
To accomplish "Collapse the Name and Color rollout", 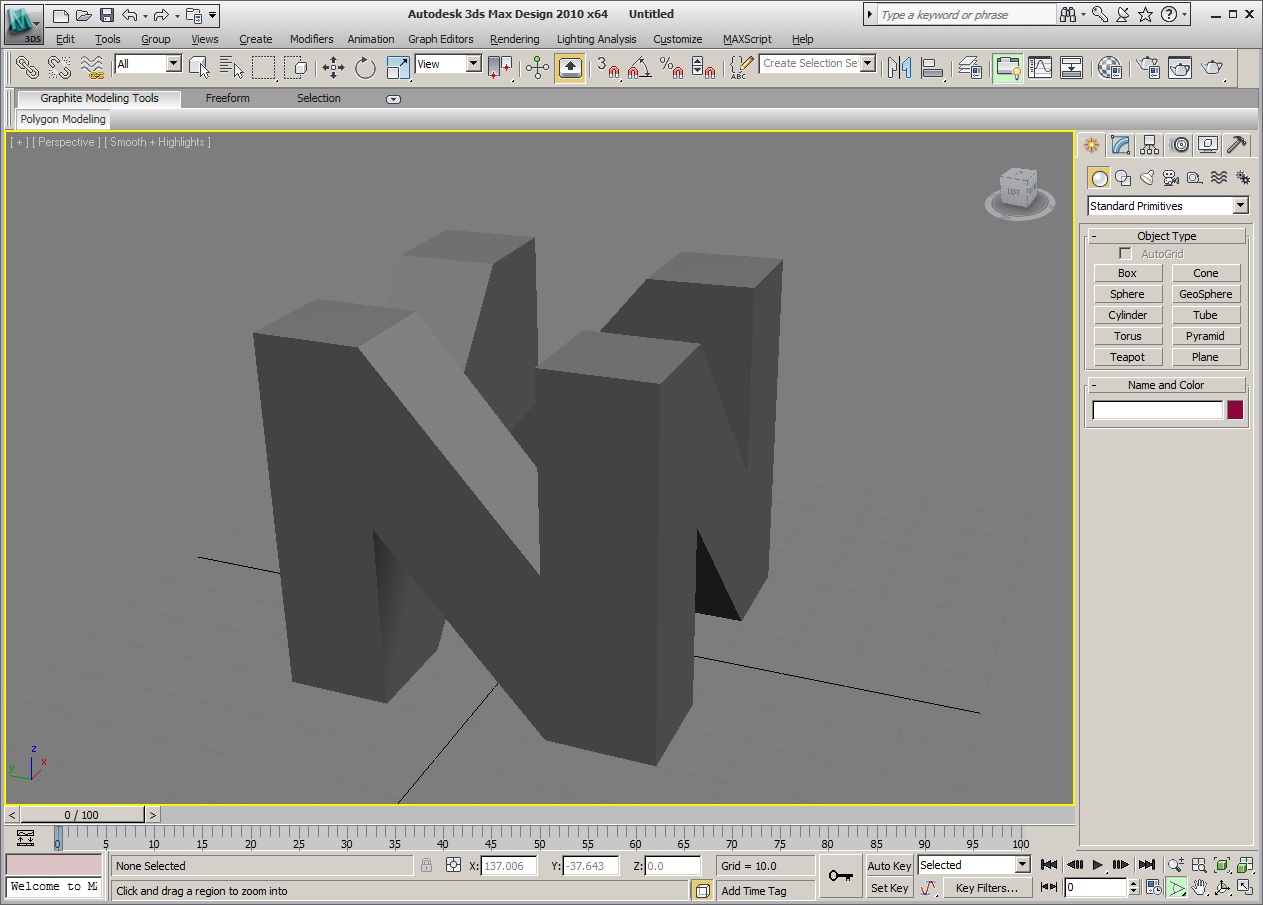I will (1166, 385).
